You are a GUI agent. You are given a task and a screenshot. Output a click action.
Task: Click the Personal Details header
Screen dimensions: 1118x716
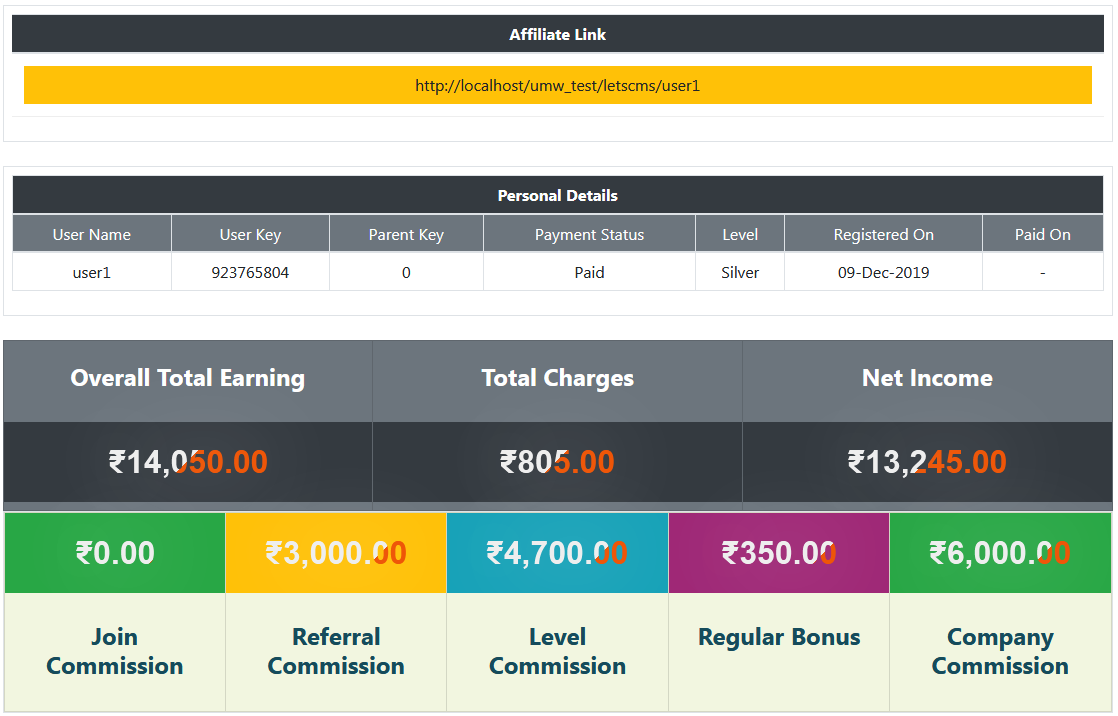click(557, 196)
